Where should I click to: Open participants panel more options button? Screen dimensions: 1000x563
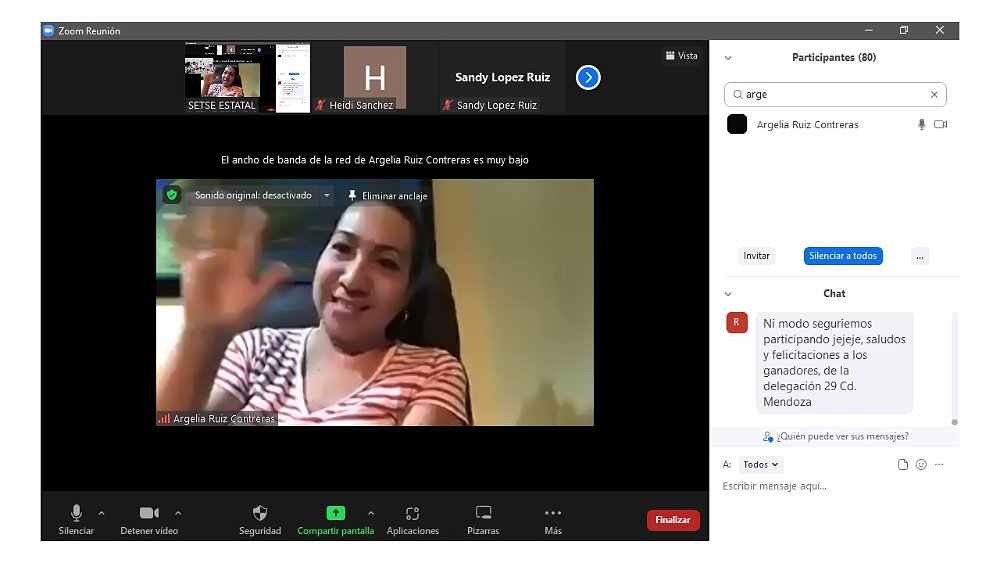920,256
